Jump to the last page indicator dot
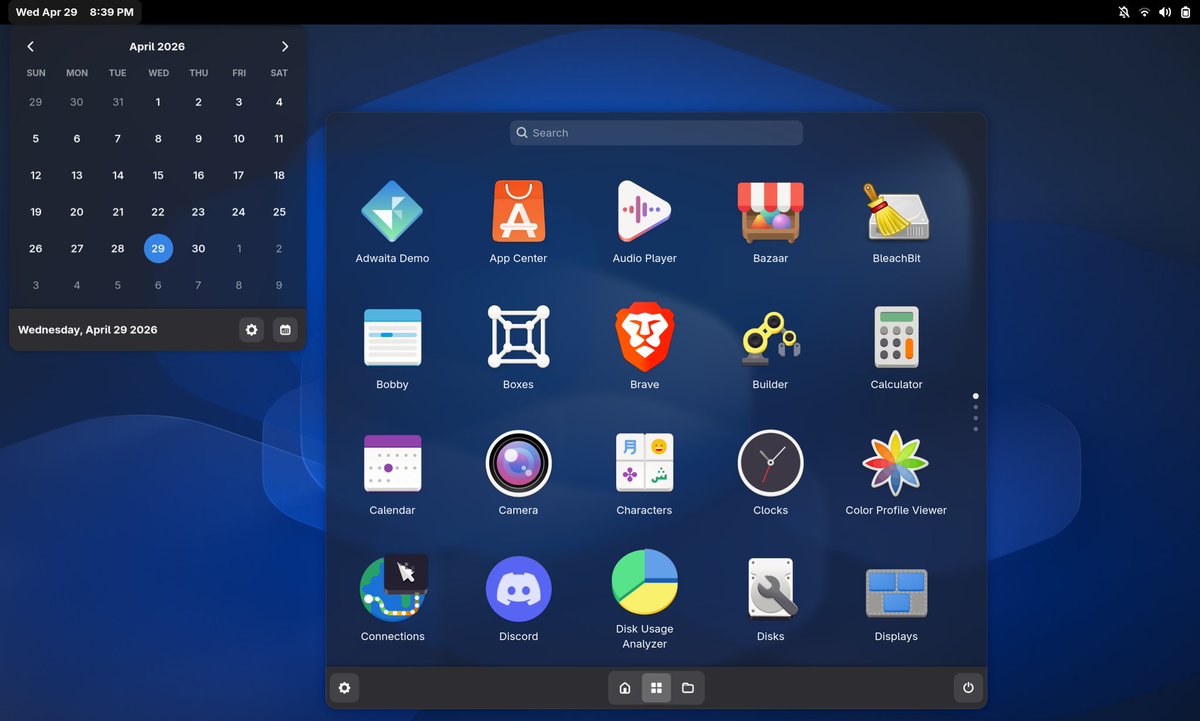 [976, 429]
